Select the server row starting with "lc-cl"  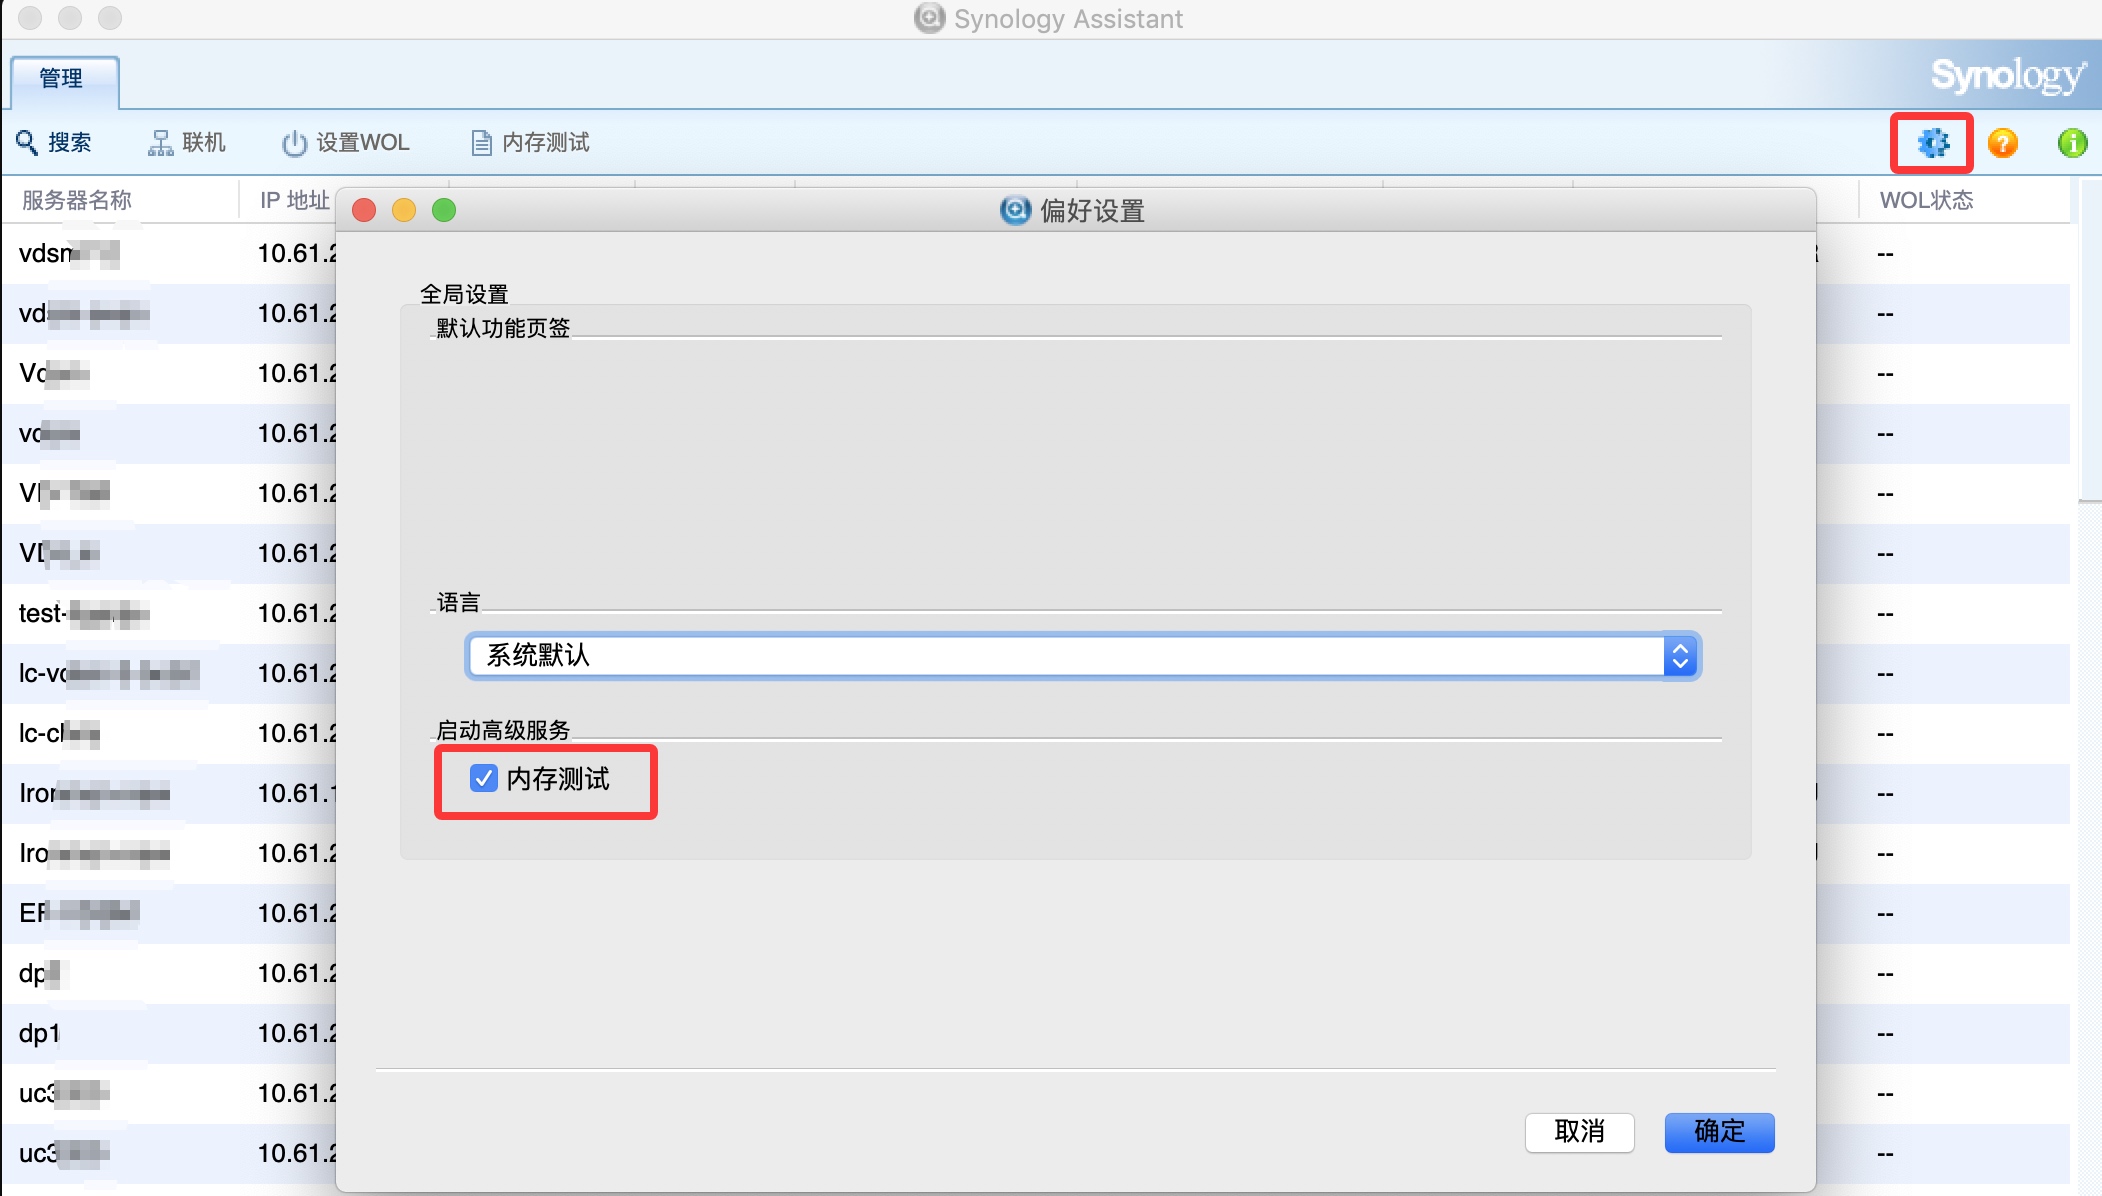168,733
